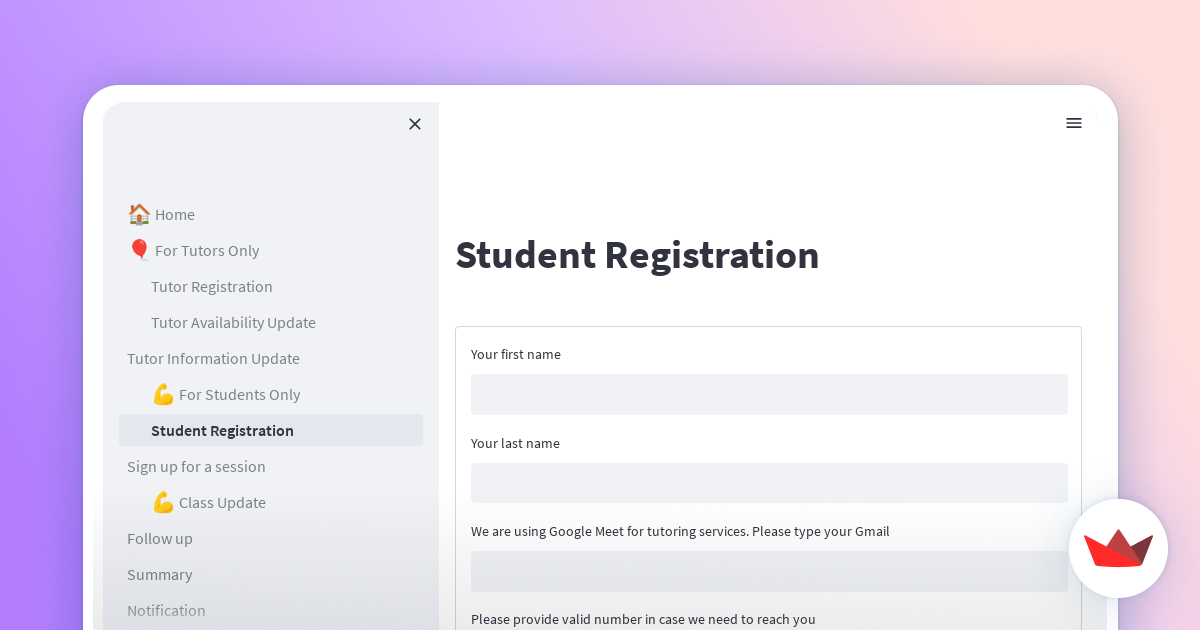Open the For Tutors Only section

pyautogui.click(x=207, y=250)
